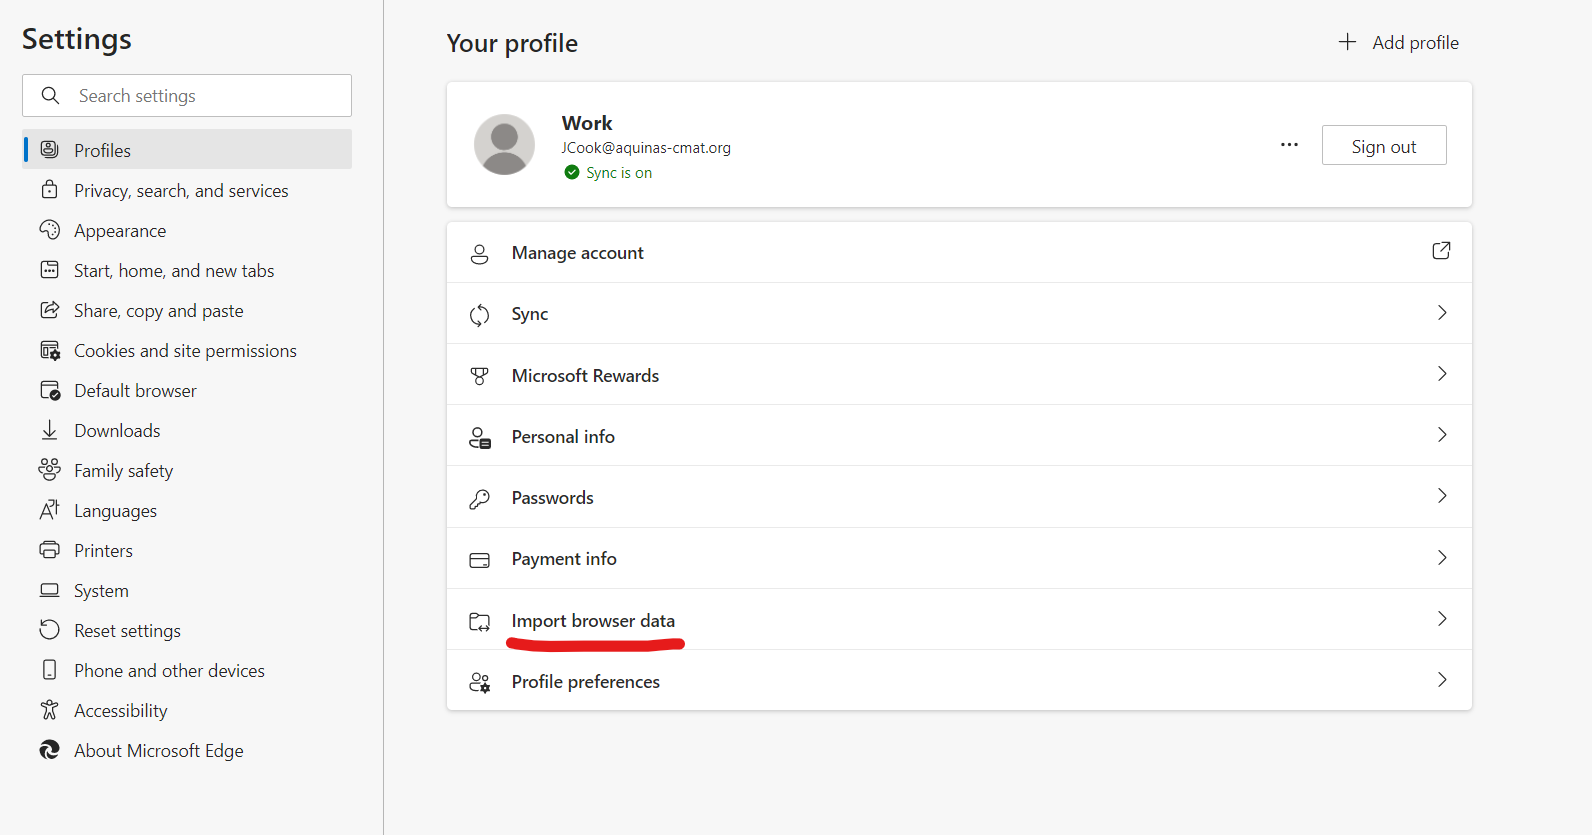This screenshot has height=835, width=1592.
Task: Click the Search settings input field
Action: pos(187,95)
